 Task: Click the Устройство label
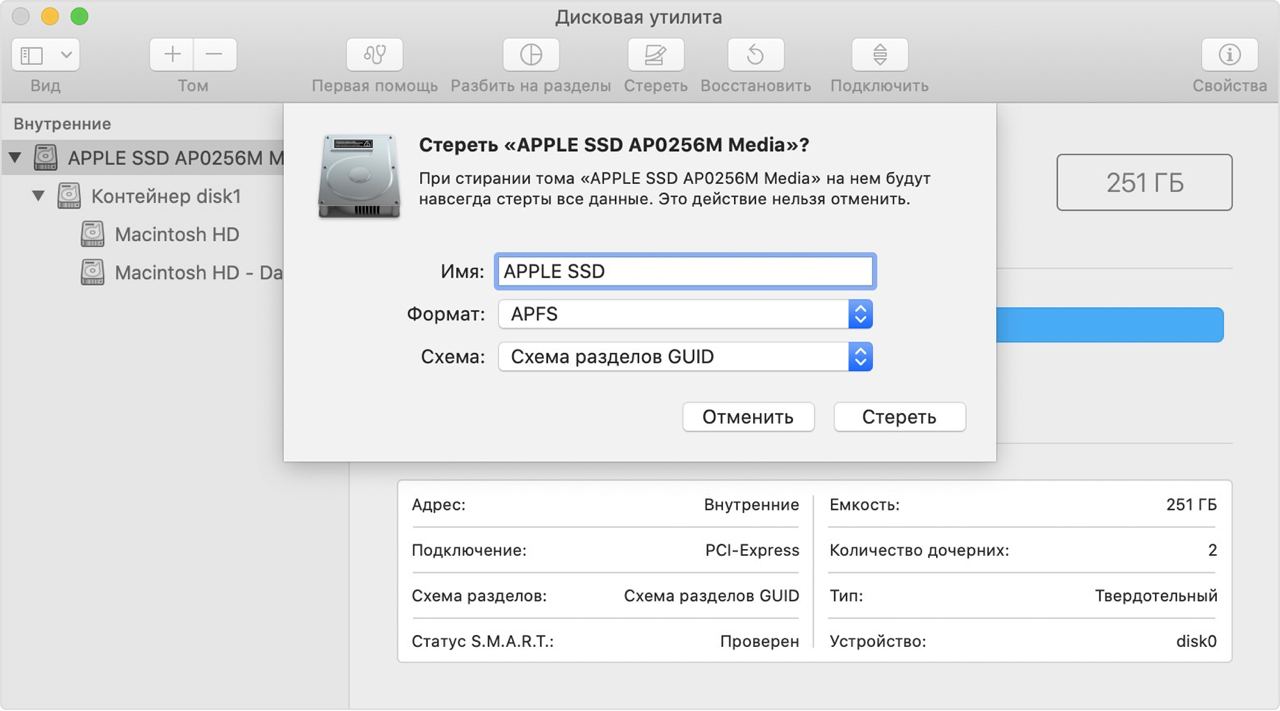click(x=878, y=641)
